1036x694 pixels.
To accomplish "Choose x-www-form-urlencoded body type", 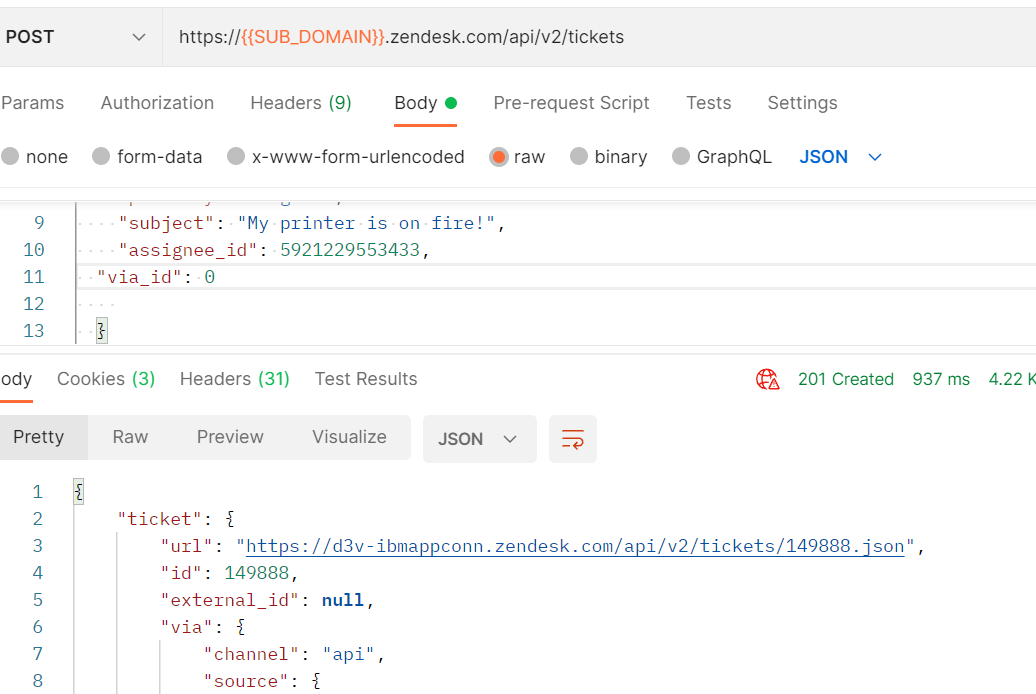I will 236,157.
